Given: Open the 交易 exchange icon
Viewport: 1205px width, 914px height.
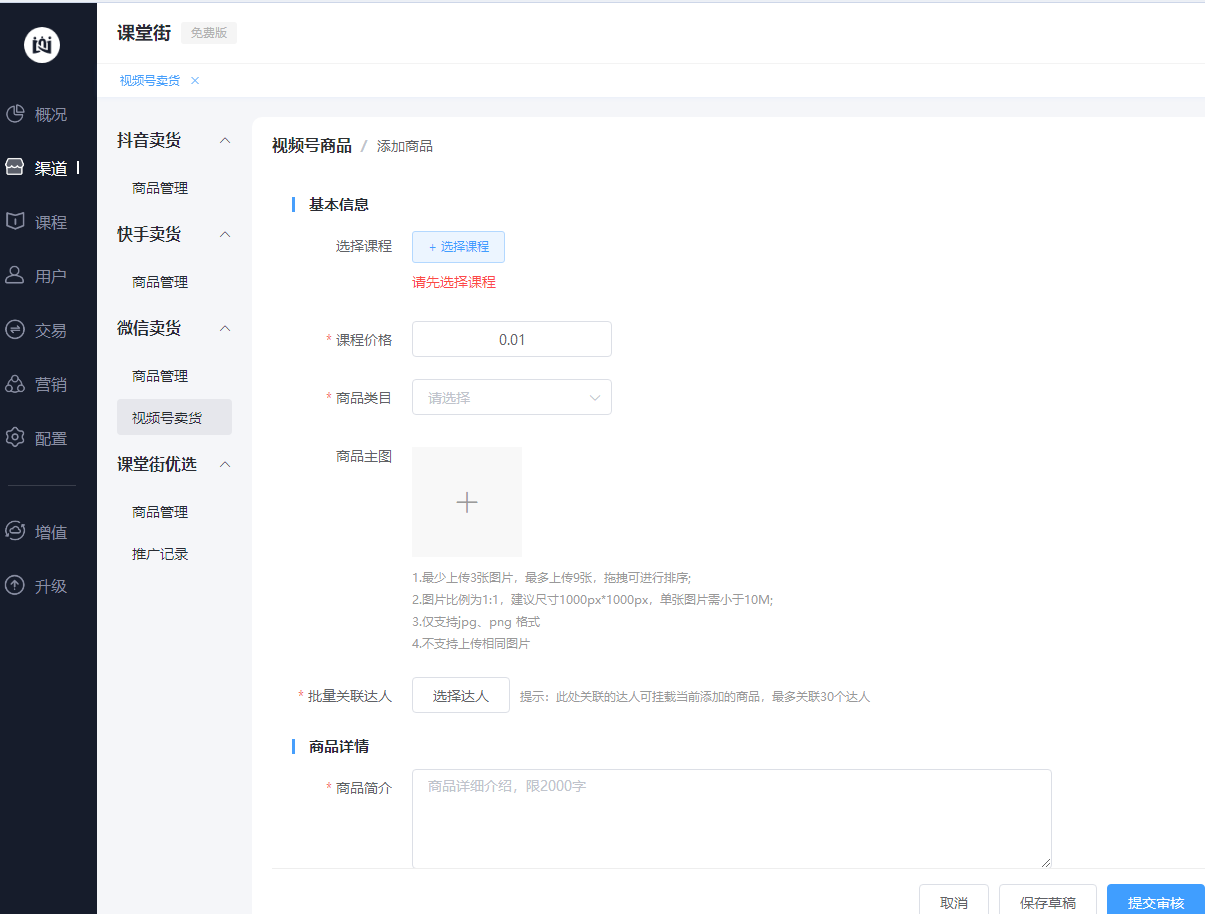Looking at the screenshot, I should pos(15,330).
